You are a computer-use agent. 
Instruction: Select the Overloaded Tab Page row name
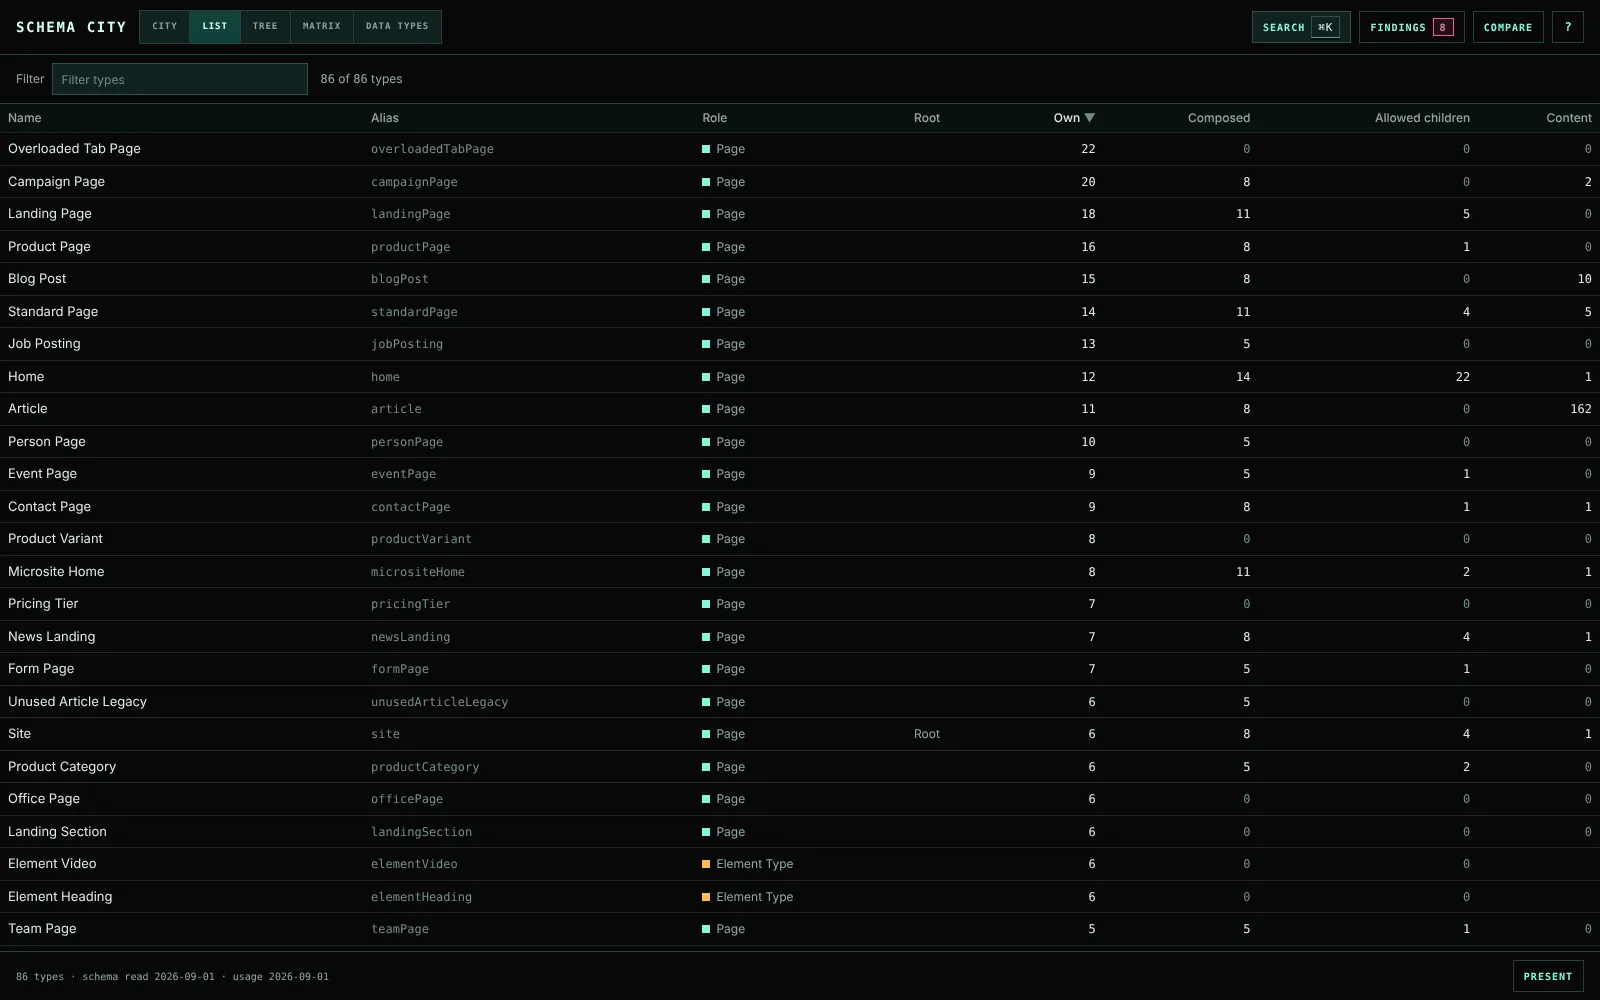[74, 149]
